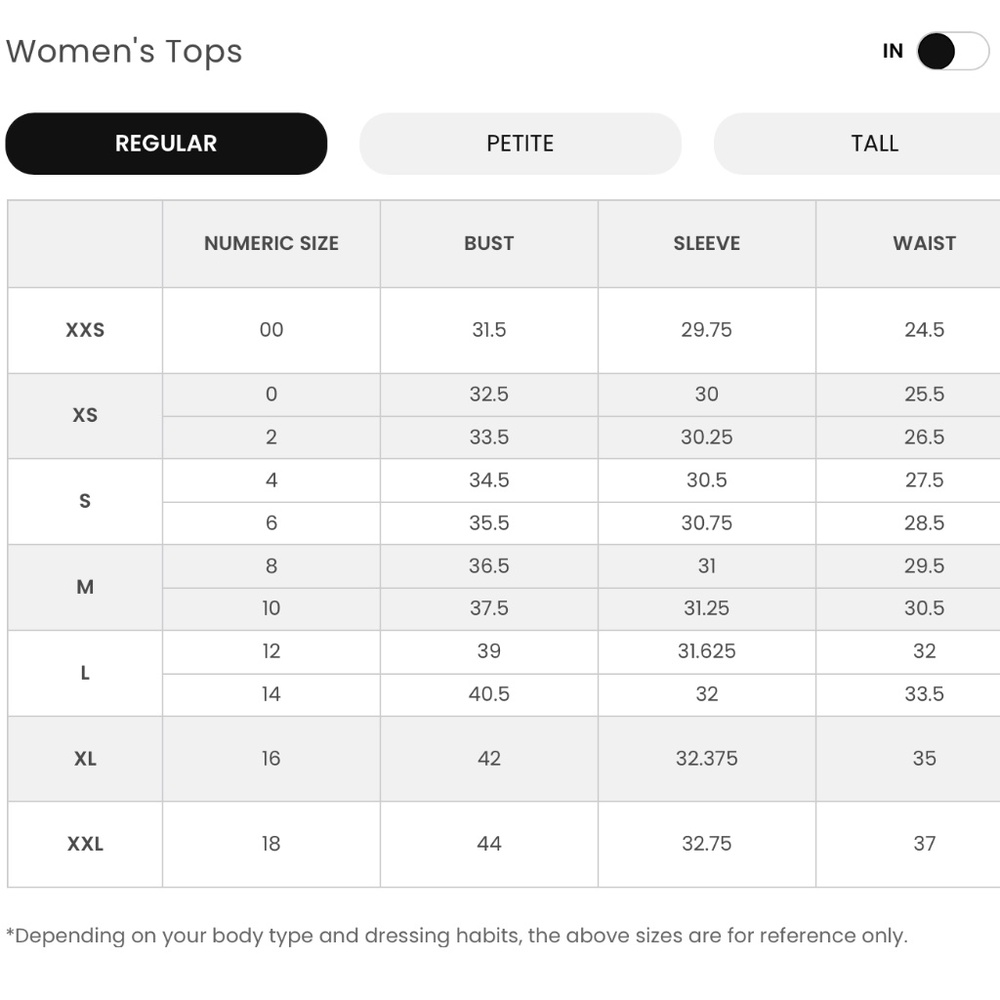Switch to the PETITE tab
Screen dimensions: 1000x1000
tap(520, 143)
